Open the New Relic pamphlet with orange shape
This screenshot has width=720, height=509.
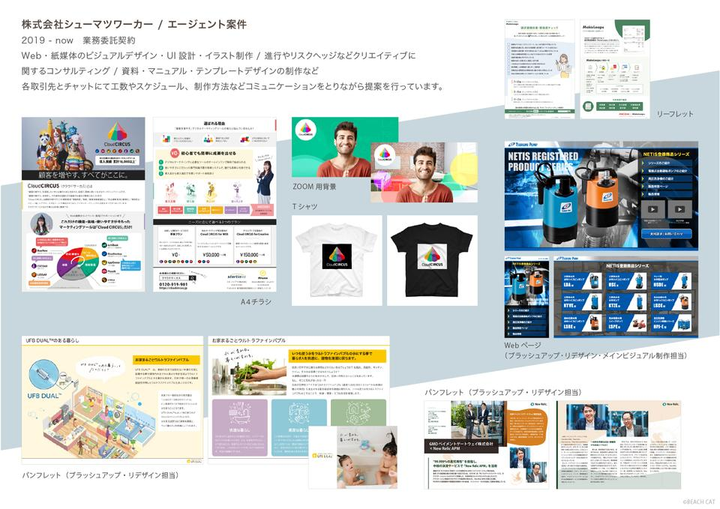click(486, 444)
